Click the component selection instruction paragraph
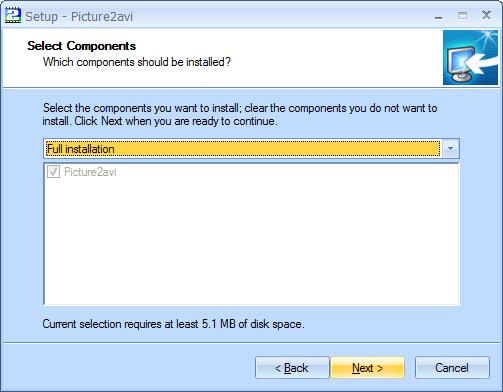The height and width of the screenshot is (392, 503). (240, 115)
